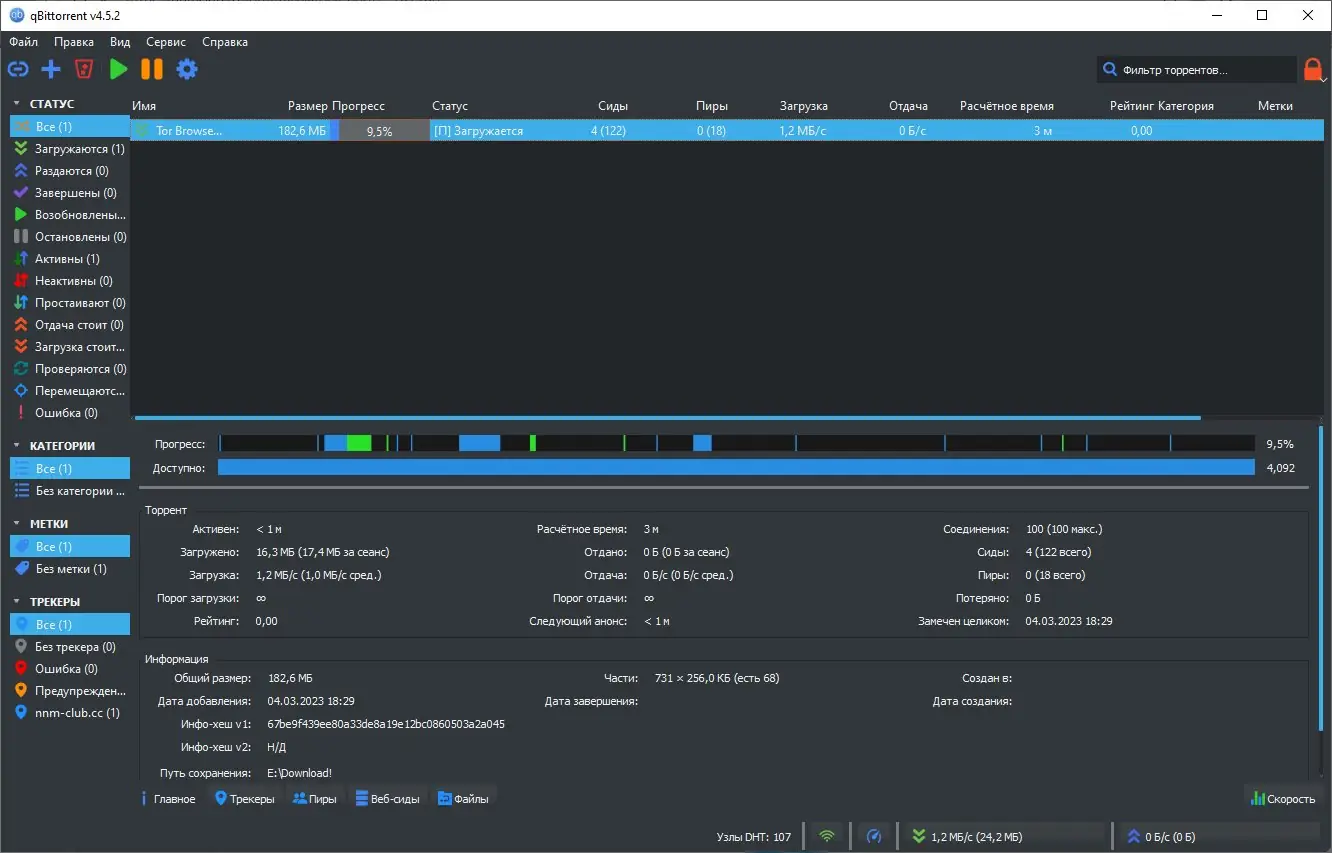The height and width of the screenshot is (853, 1332).
Task: Select the nnm-club.cc (1) tracker
Action: click(70, 713)
